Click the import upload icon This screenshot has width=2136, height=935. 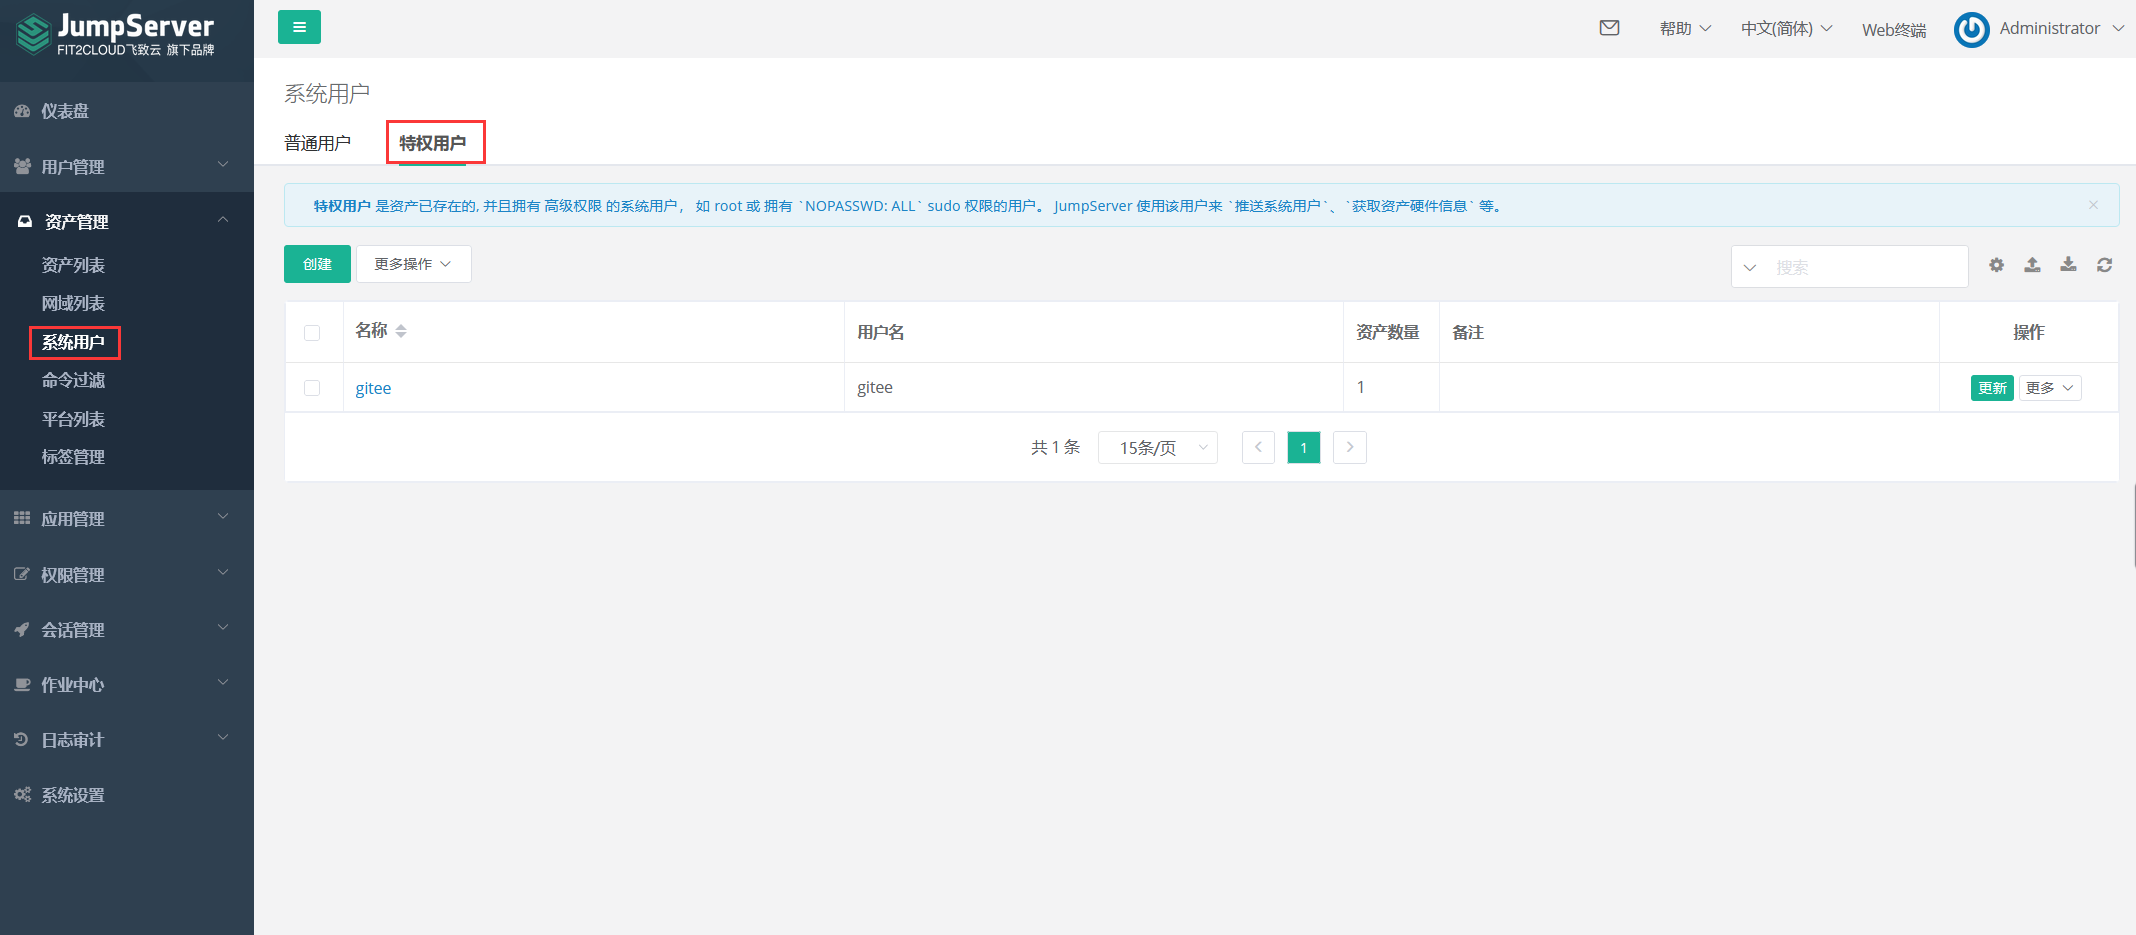click(2032, 265)
